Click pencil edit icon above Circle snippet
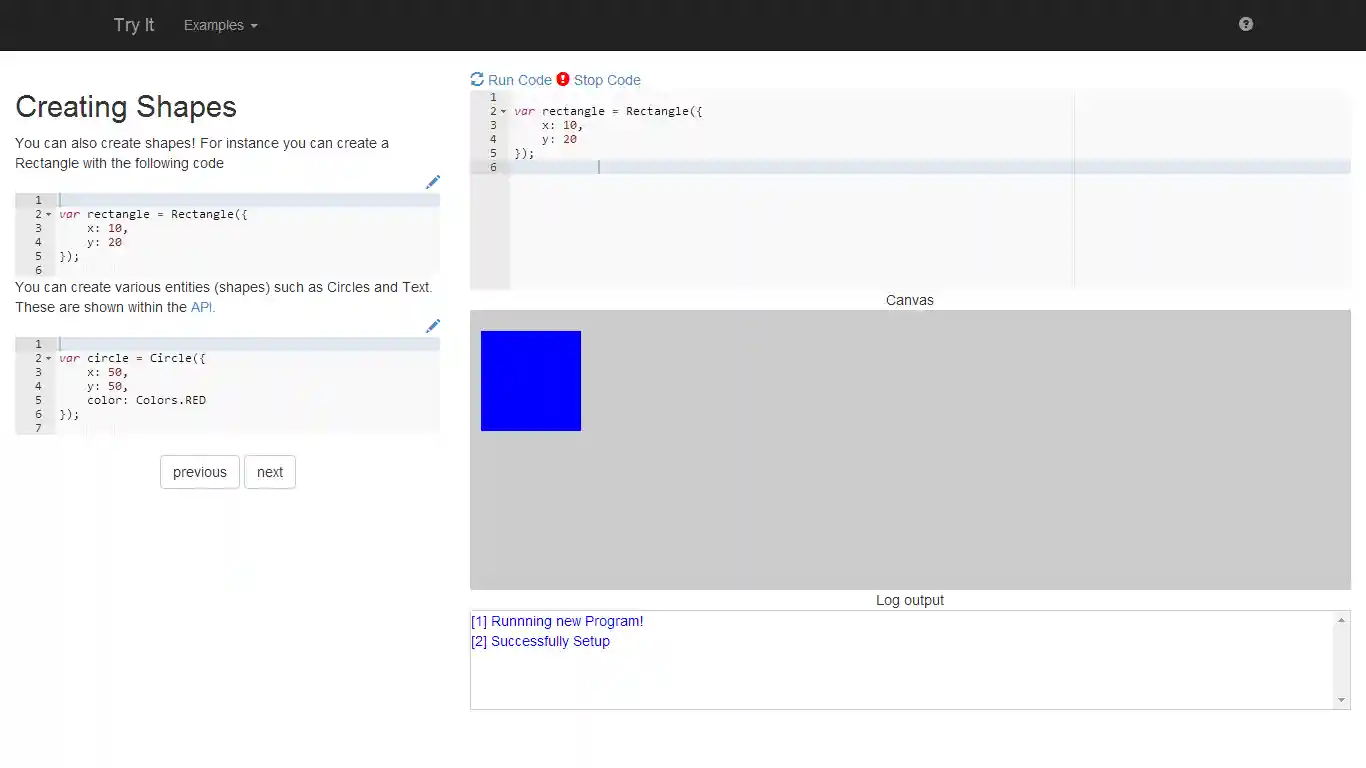1366x768 pixels. [432, 326]
